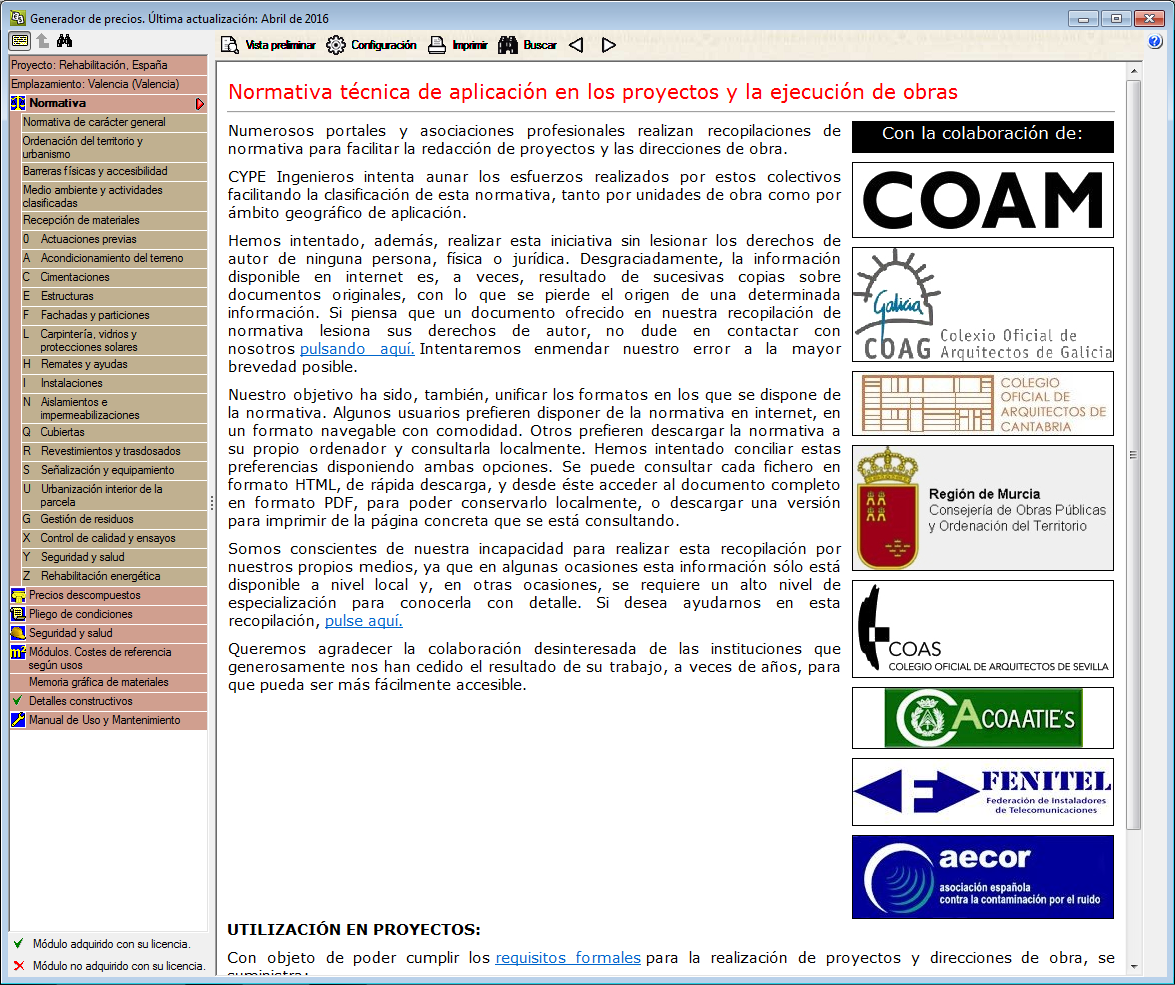Screen dimensions: 1175x985
Task: Select chapter U Urbanización interior de la parcela
Action: (x=115, y=495)
